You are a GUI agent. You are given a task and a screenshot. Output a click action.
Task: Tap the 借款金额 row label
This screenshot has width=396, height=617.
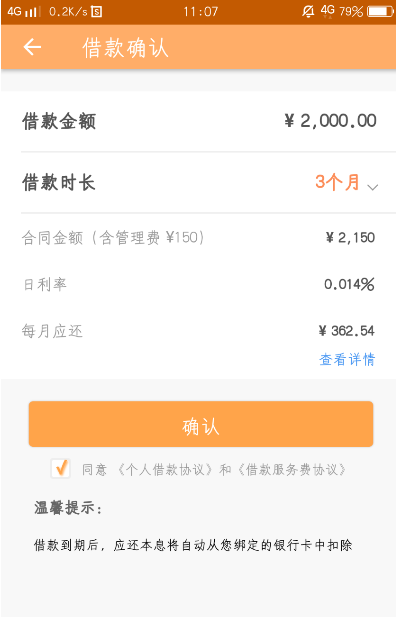point(59,121)
